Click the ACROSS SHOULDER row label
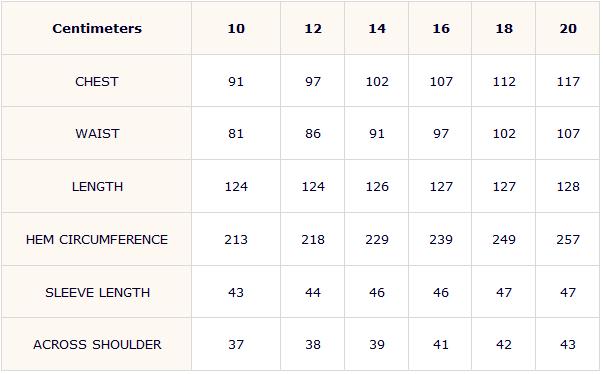 (x=97, y=344)
